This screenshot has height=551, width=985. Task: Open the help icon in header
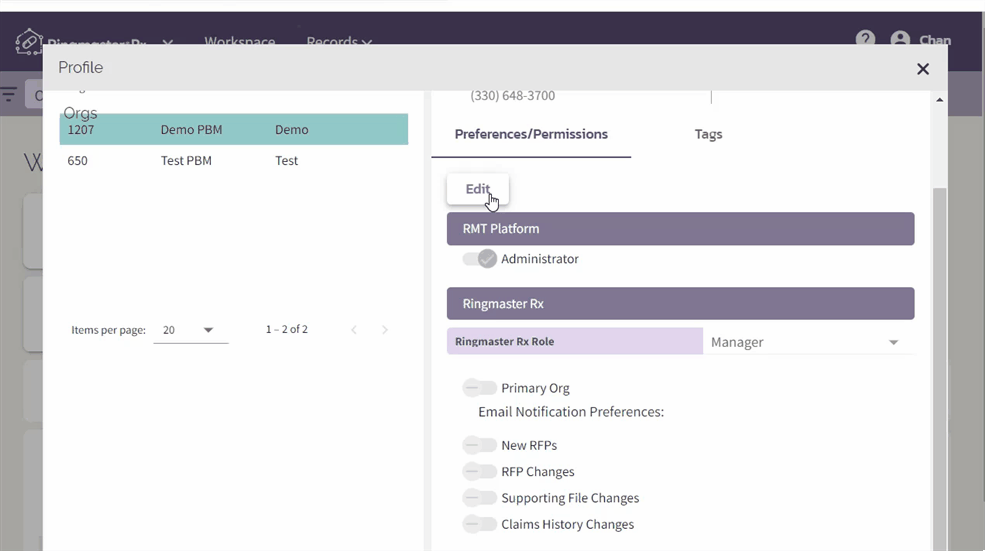(x=865, y=39)
